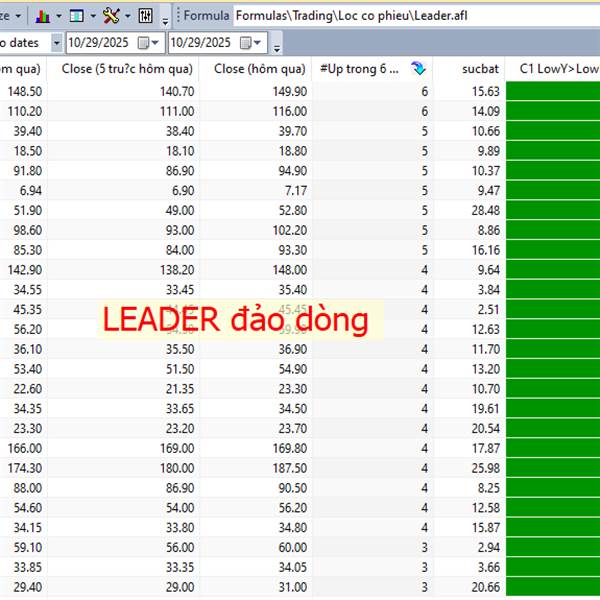The width and height of the screenshot is (600, 600).
Task: Sort by '#Up trong 6 ...' column header
Action: tap(372, 69)
